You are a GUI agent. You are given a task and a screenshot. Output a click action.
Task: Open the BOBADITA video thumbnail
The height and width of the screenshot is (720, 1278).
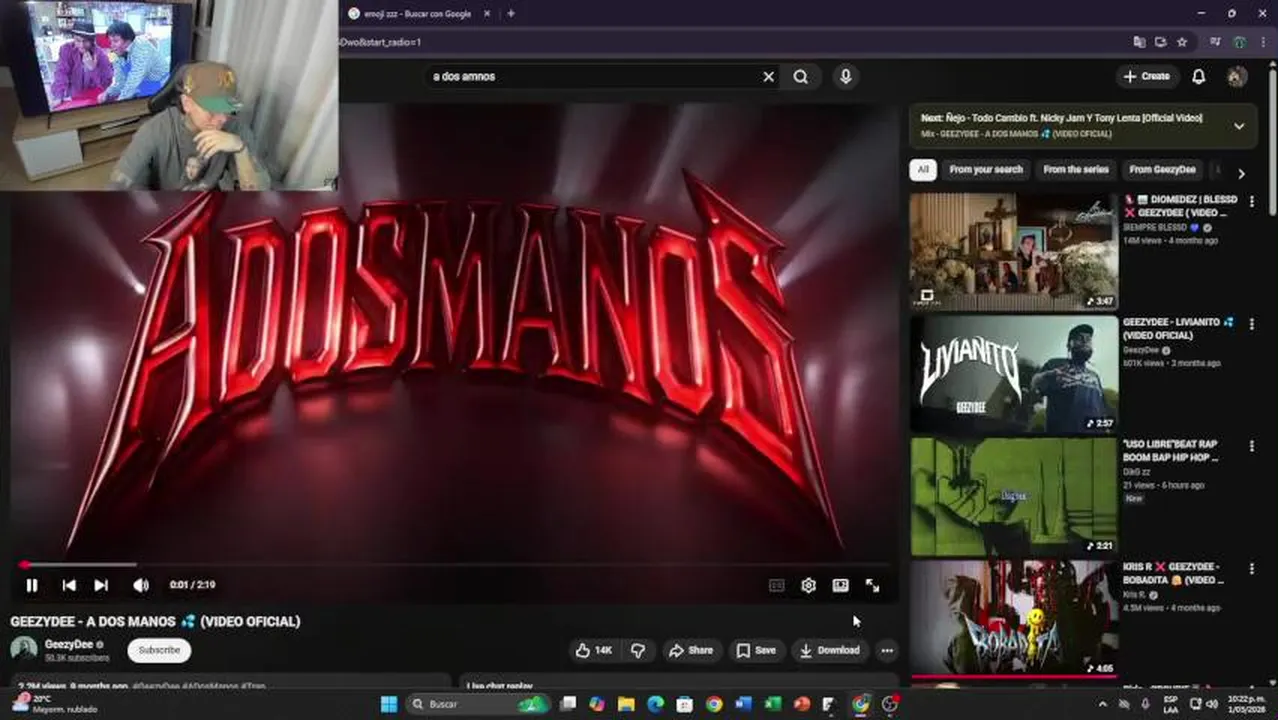1014,618
